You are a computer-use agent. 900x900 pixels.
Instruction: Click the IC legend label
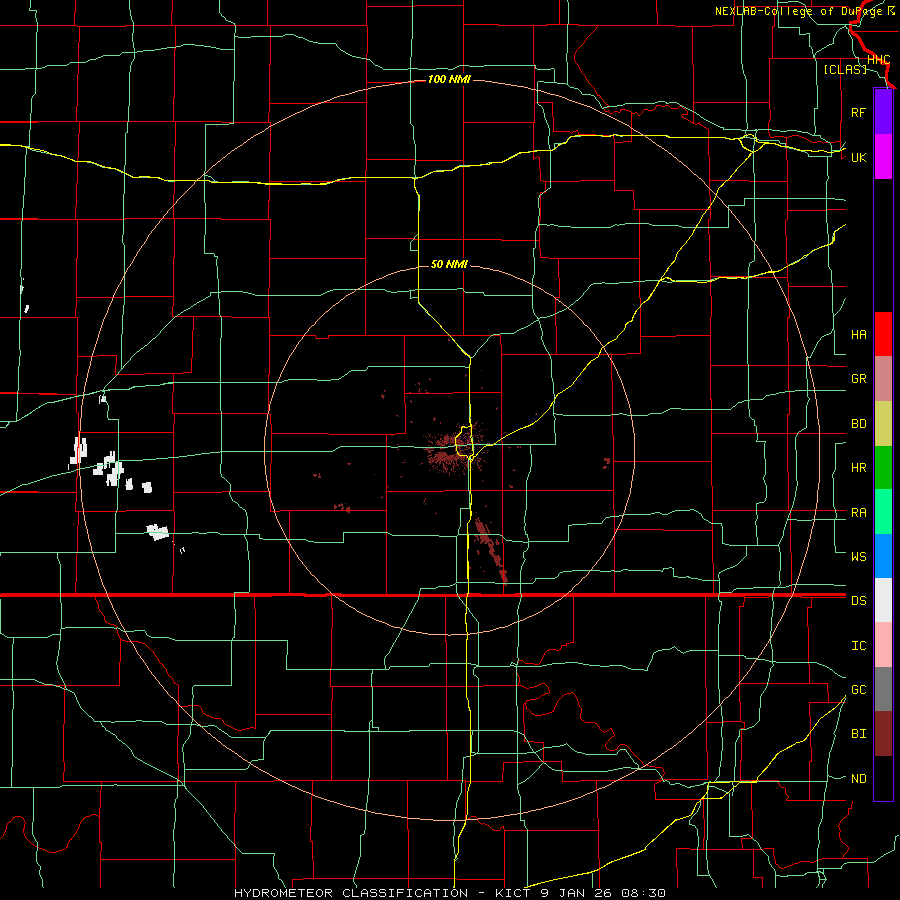pyautogui.click(x=858, y=646)
